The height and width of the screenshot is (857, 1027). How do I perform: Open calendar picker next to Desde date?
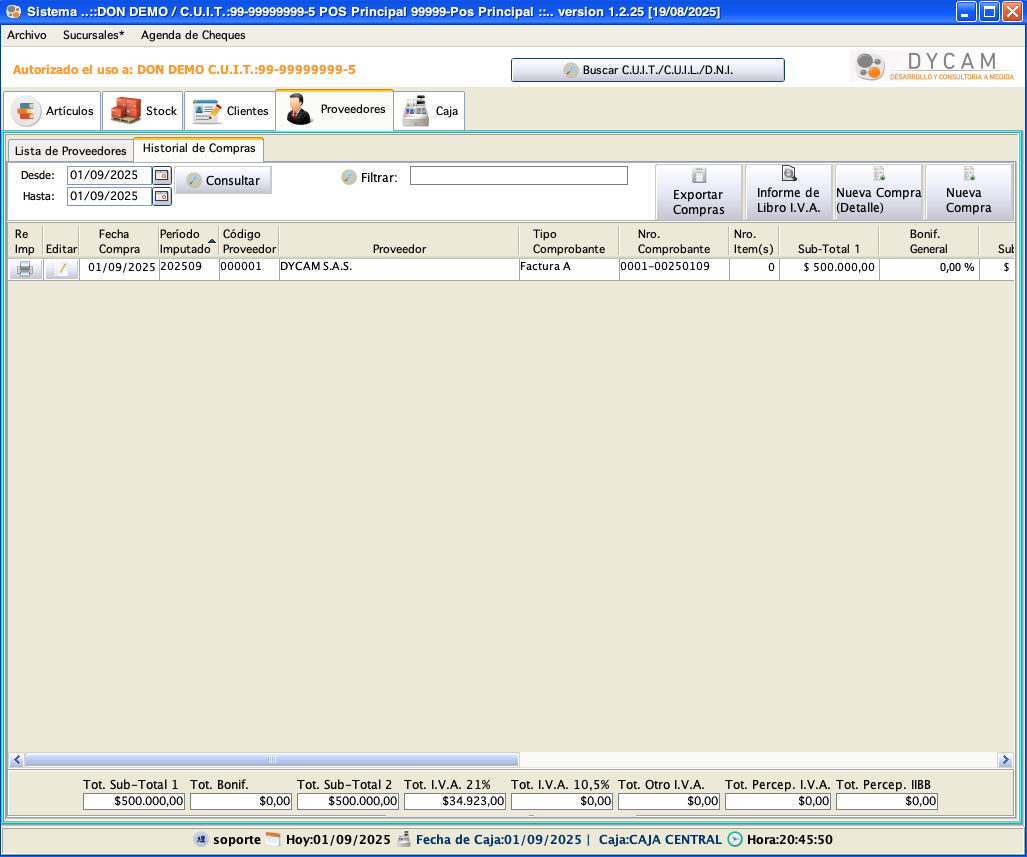162,175
